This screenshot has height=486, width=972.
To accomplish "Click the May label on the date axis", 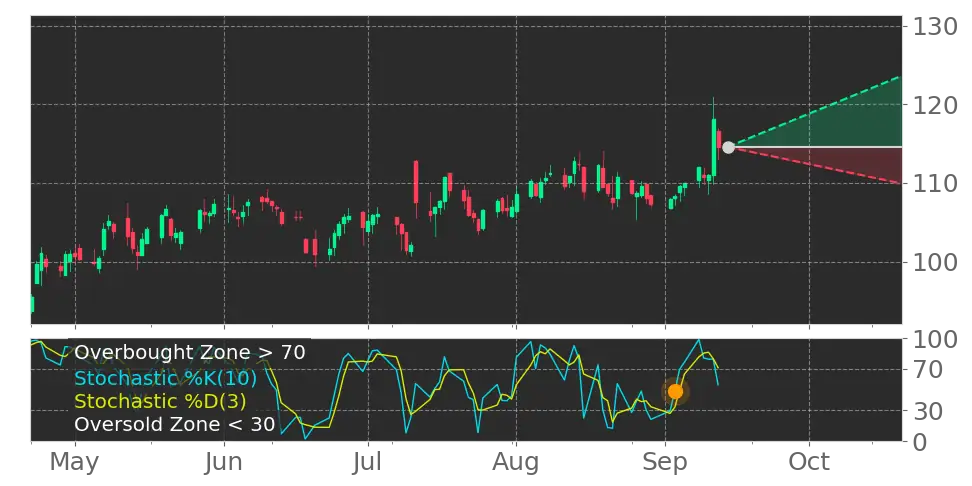I will click(x=74, y=462).
